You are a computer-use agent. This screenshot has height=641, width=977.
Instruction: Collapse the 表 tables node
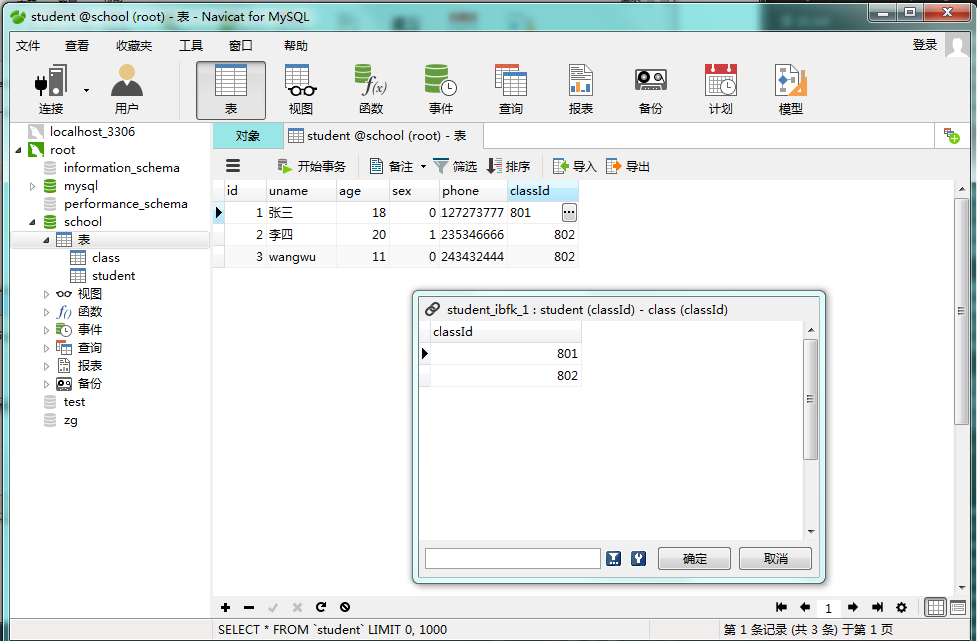click(x=46, y=240)
